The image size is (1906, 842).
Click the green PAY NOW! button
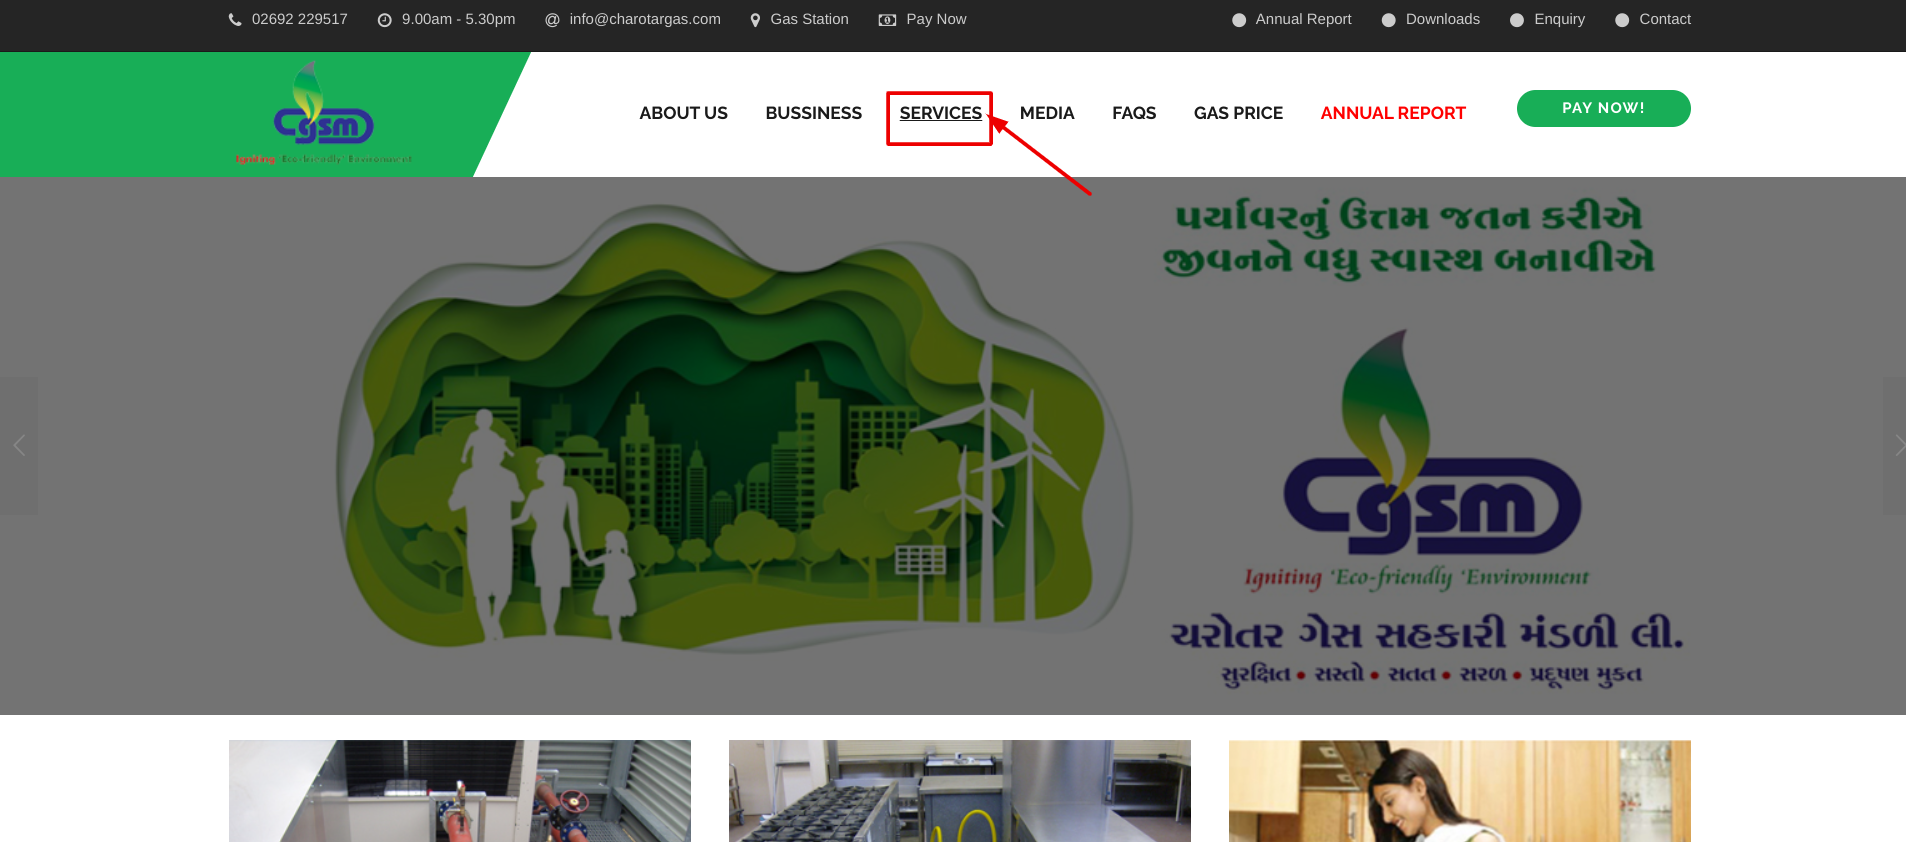pyautogui.click(x=1603, y=108)
